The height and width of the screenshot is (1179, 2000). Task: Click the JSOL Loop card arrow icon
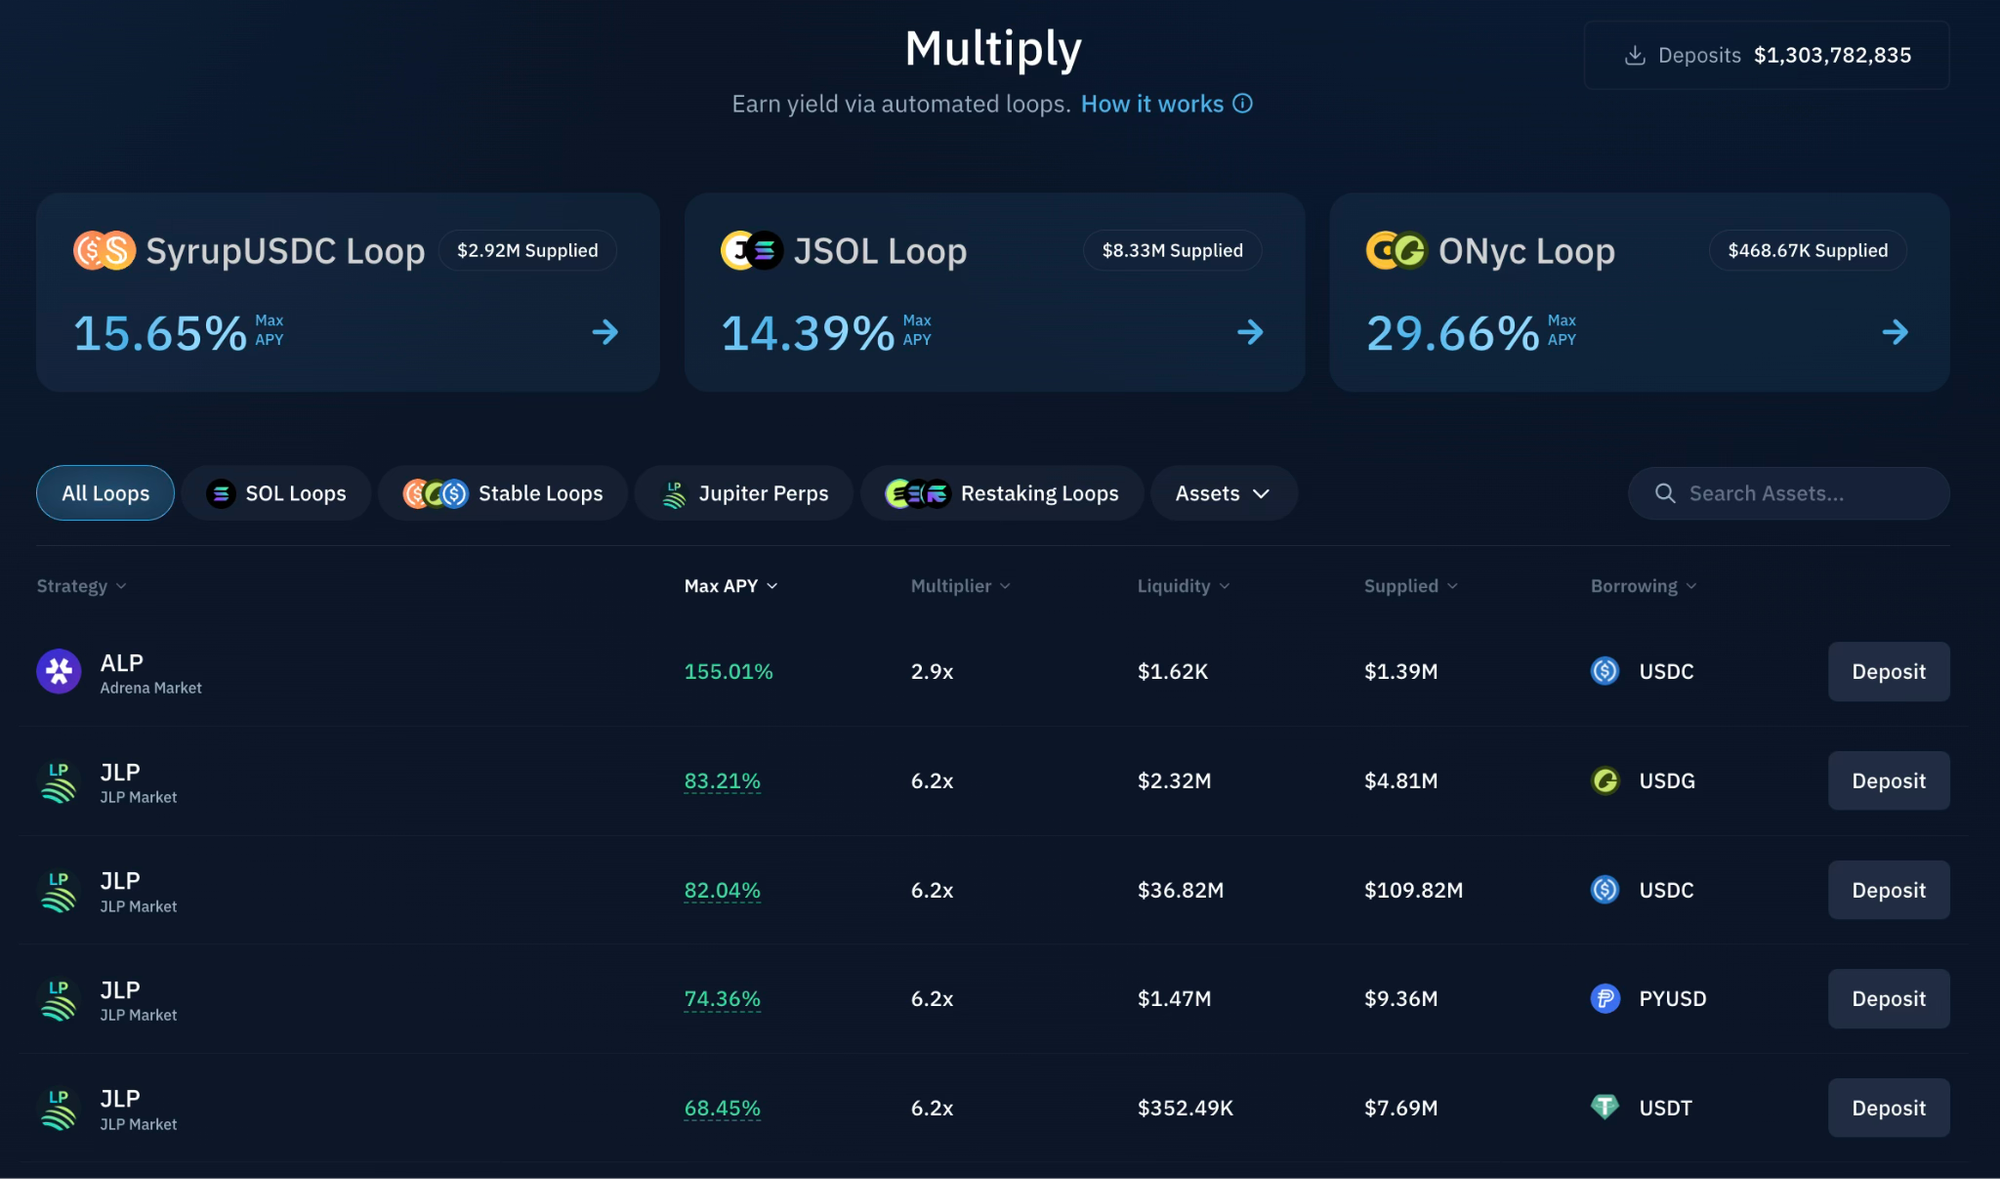pos(1250,332)
